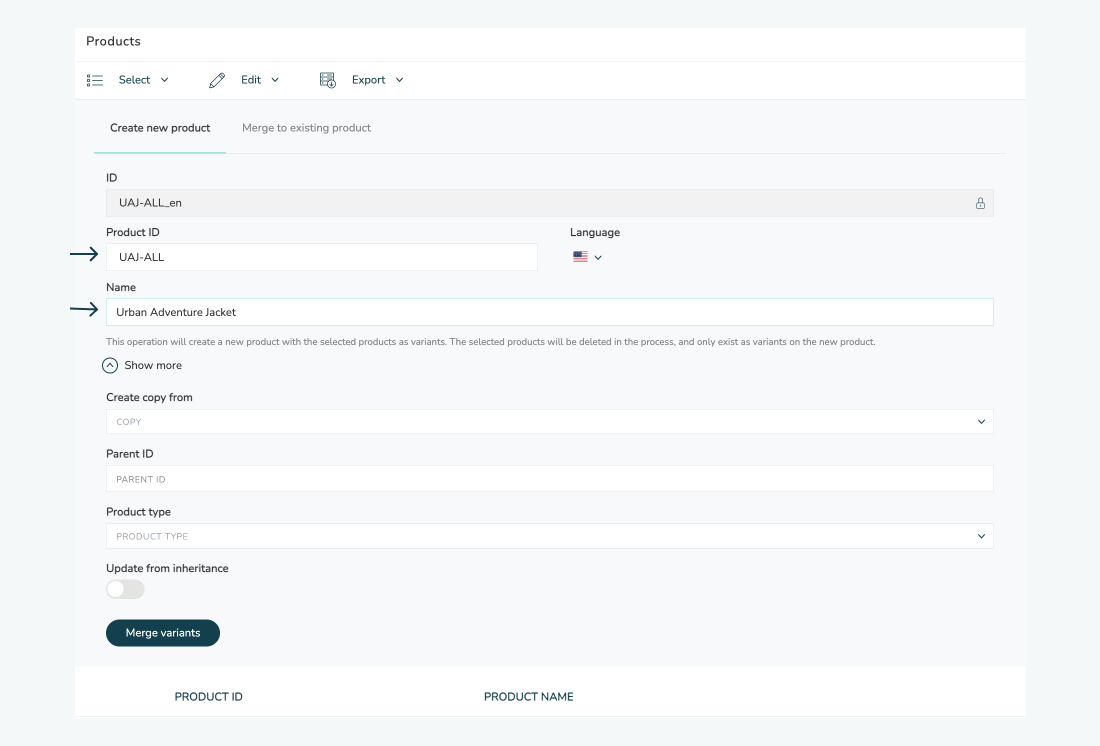Click the Export table icon

pos(328,80)
